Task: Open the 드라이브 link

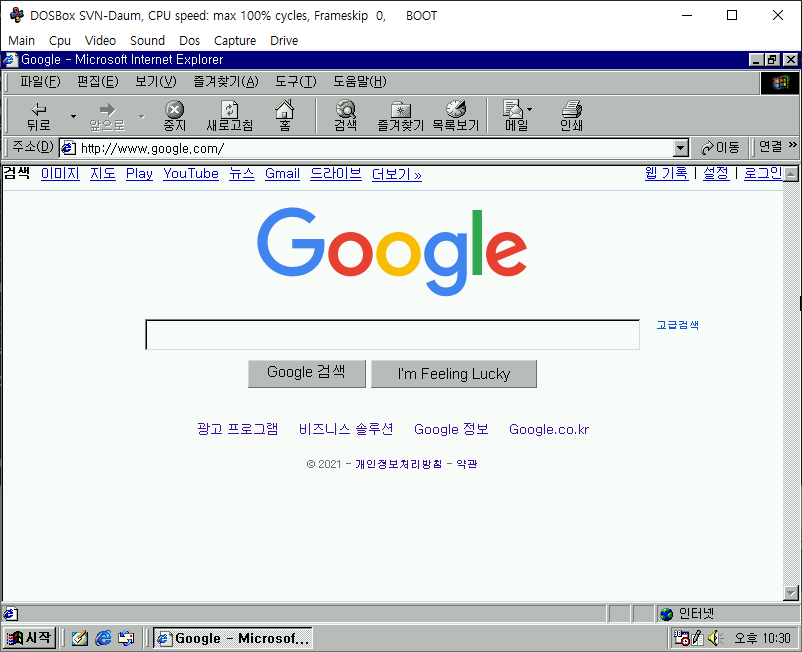Action: (x=336, y=174)
